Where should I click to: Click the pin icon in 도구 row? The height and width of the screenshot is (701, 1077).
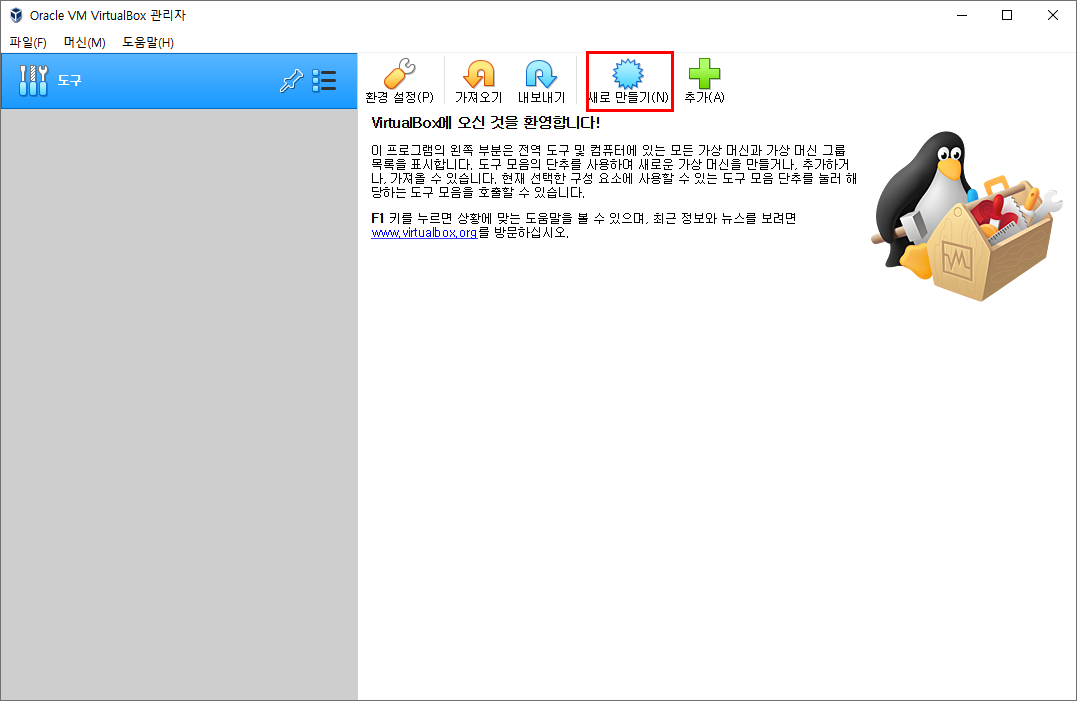coord(291,80)
